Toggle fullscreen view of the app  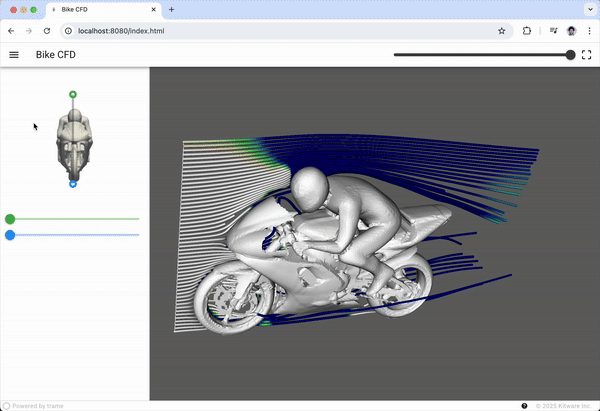pos(587,54)
